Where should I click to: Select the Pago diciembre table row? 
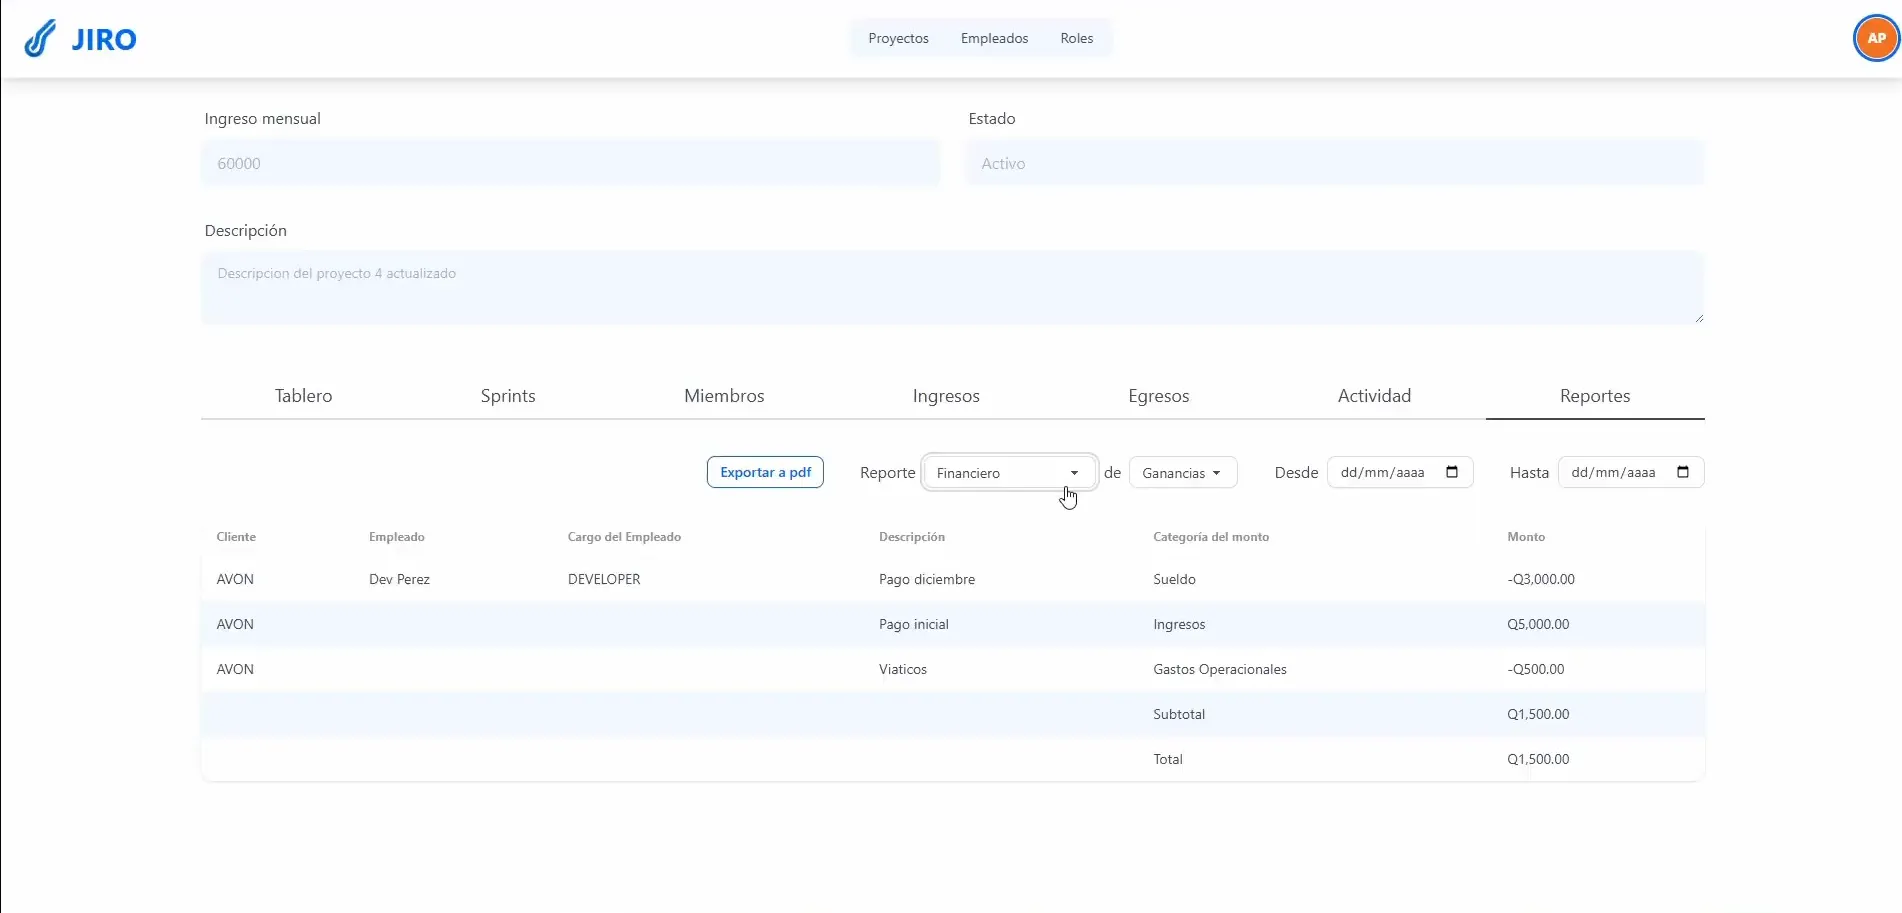[x=926, y=579]
